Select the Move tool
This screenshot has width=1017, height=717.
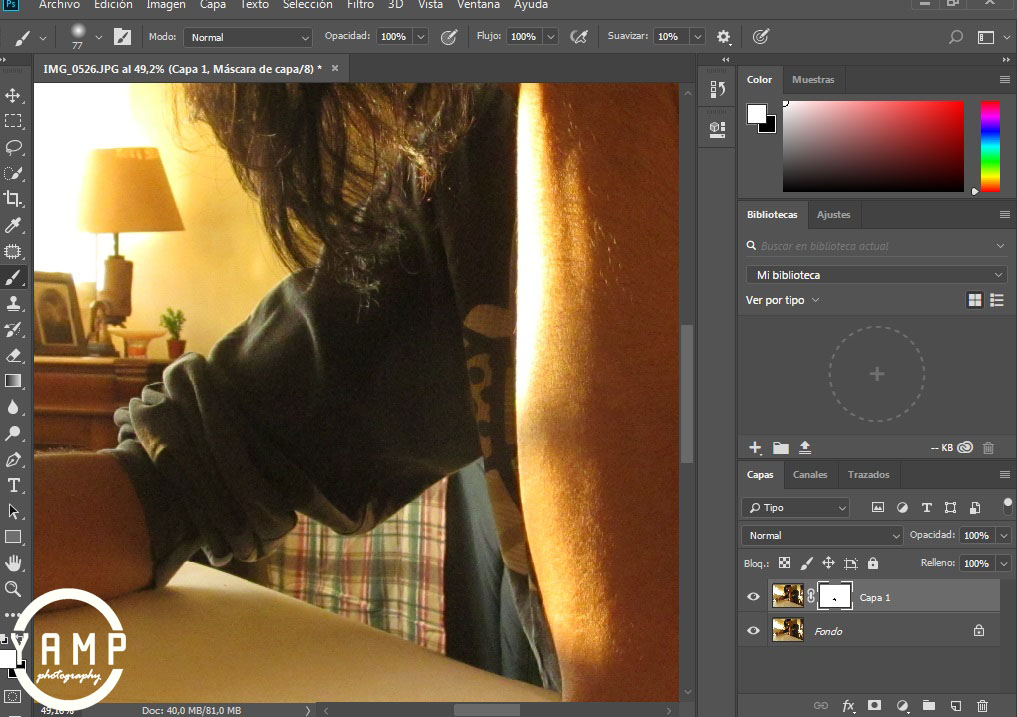click(13, 95)
